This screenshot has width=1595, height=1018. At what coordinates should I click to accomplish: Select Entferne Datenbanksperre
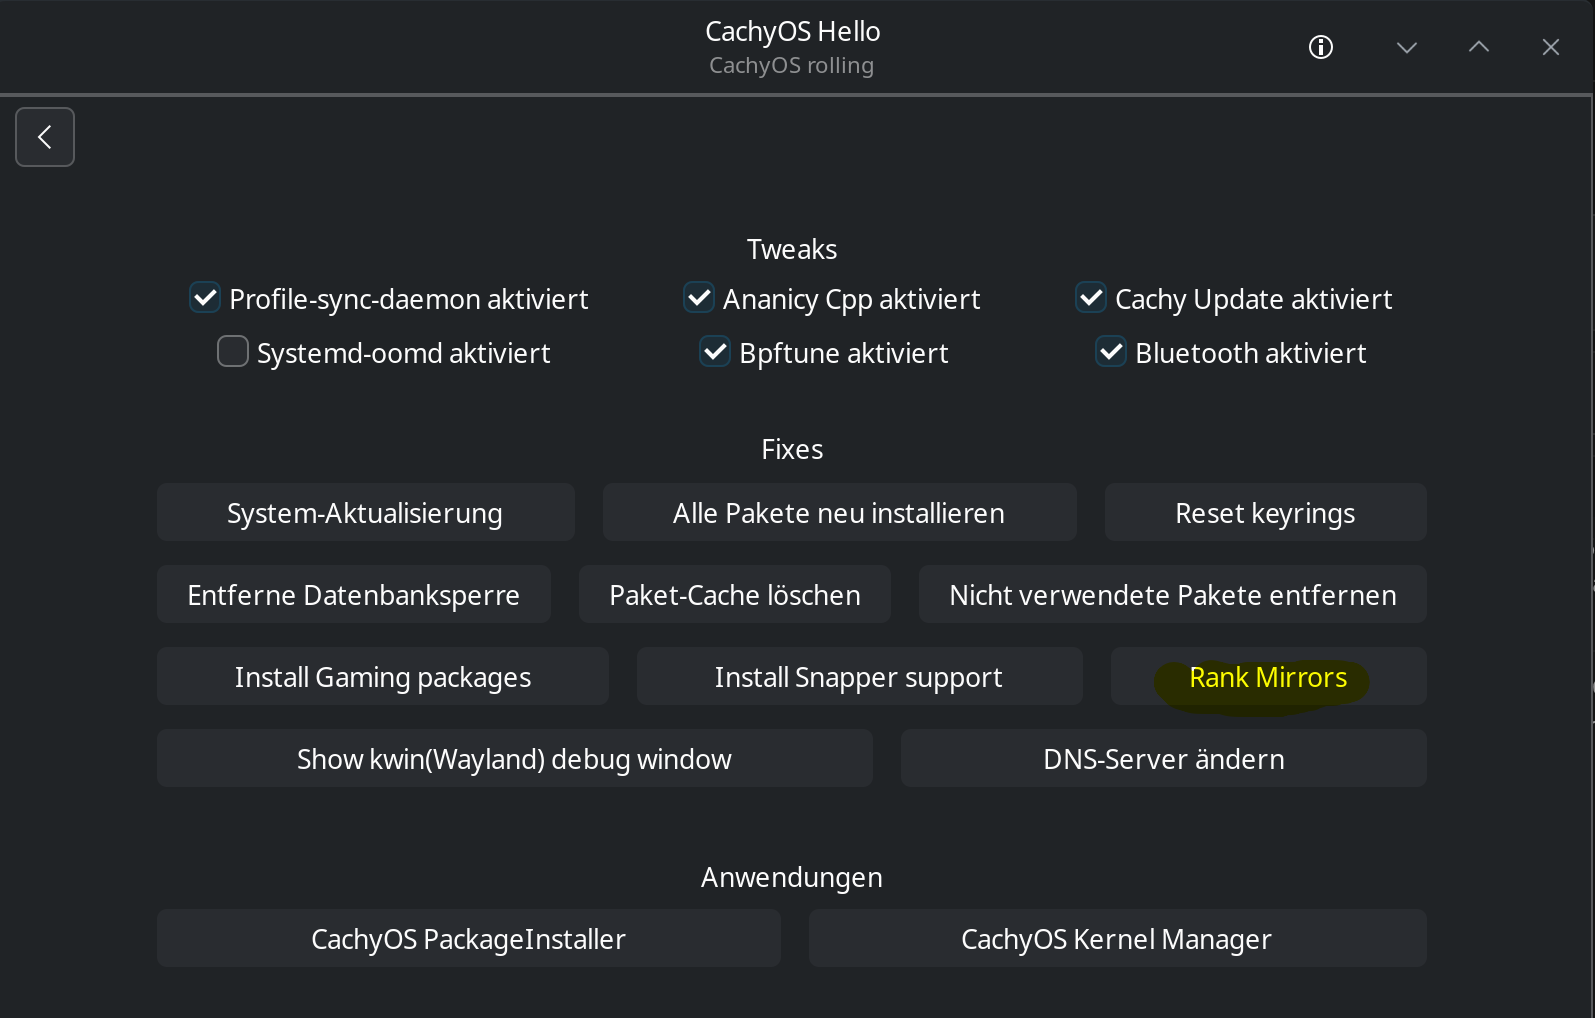pos(353,595)
